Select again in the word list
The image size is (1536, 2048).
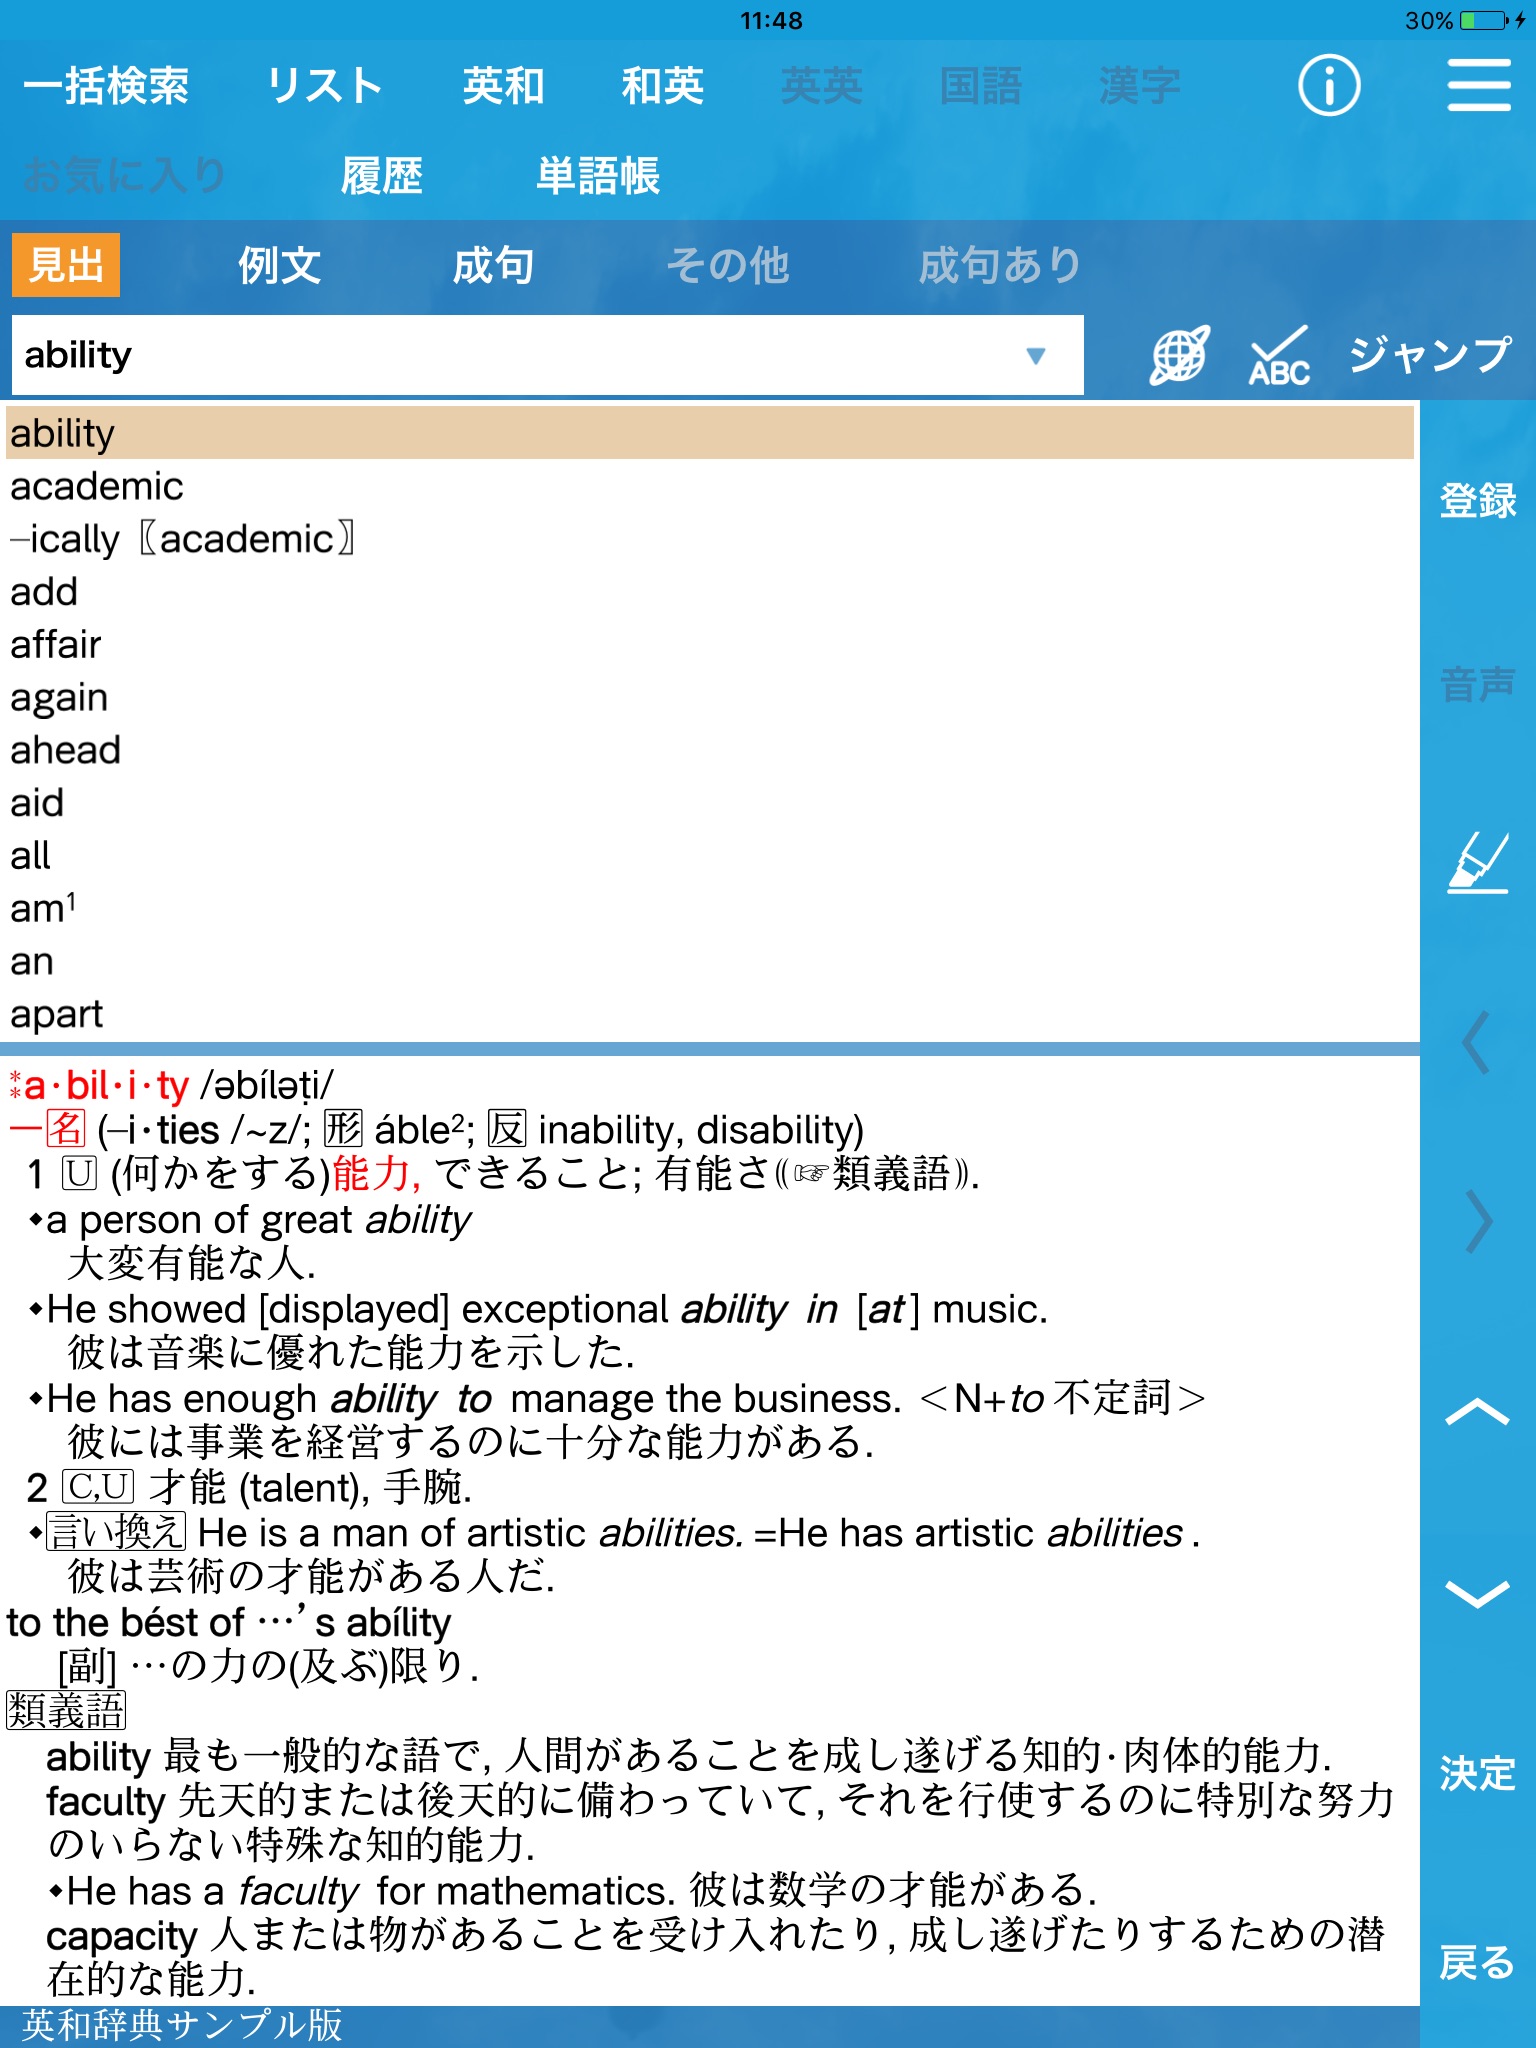pyautogui.click(x=710, y=698)
